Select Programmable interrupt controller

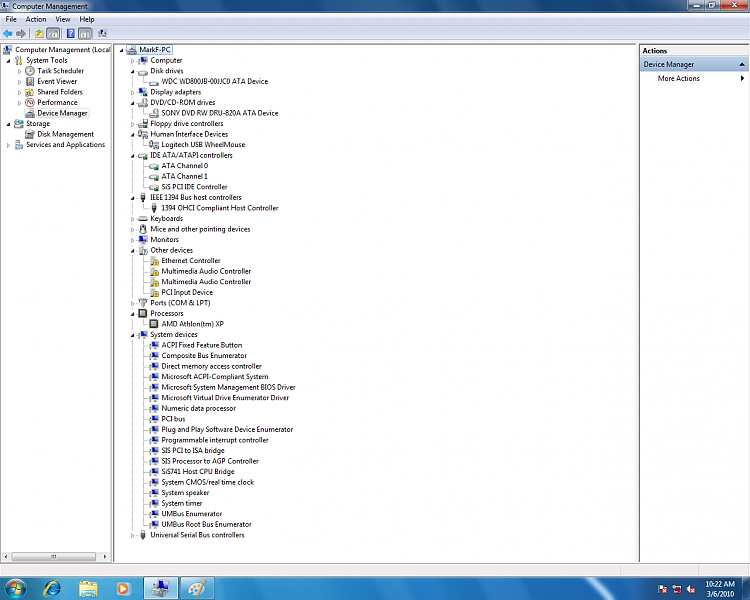(215, 440)
